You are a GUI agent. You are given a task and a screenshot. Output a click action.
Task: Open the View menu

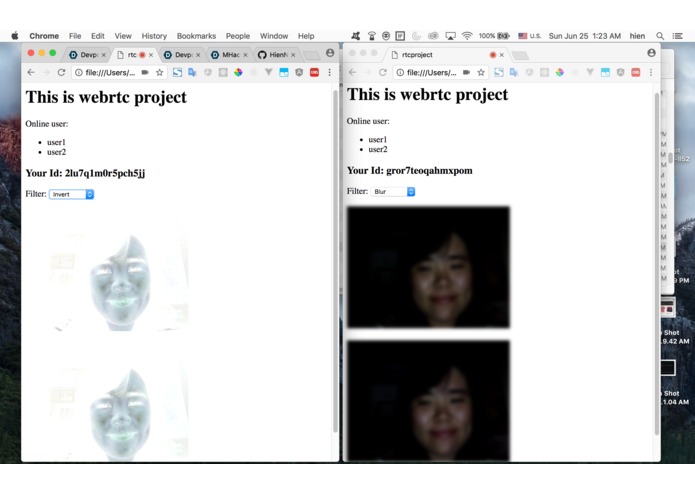[x=123, y=36]
